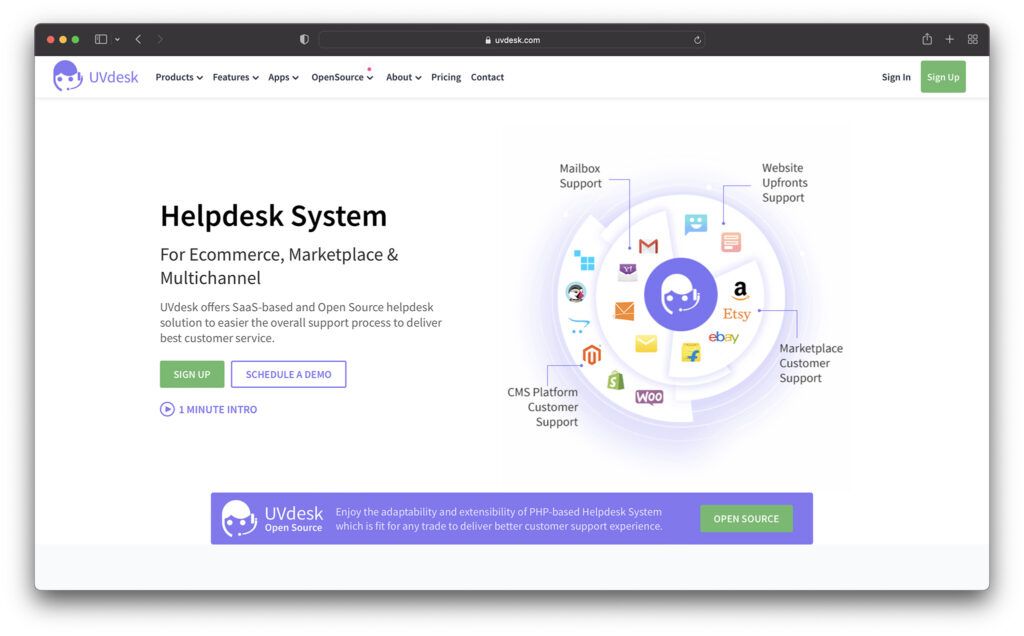Open the Pricing page from the navbar

446,77
